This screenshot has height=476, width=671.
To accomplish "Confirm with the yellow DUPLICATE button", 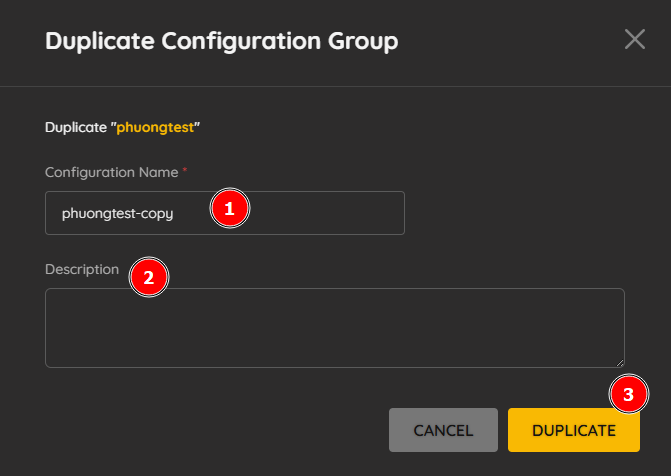I will pos(574,430).
